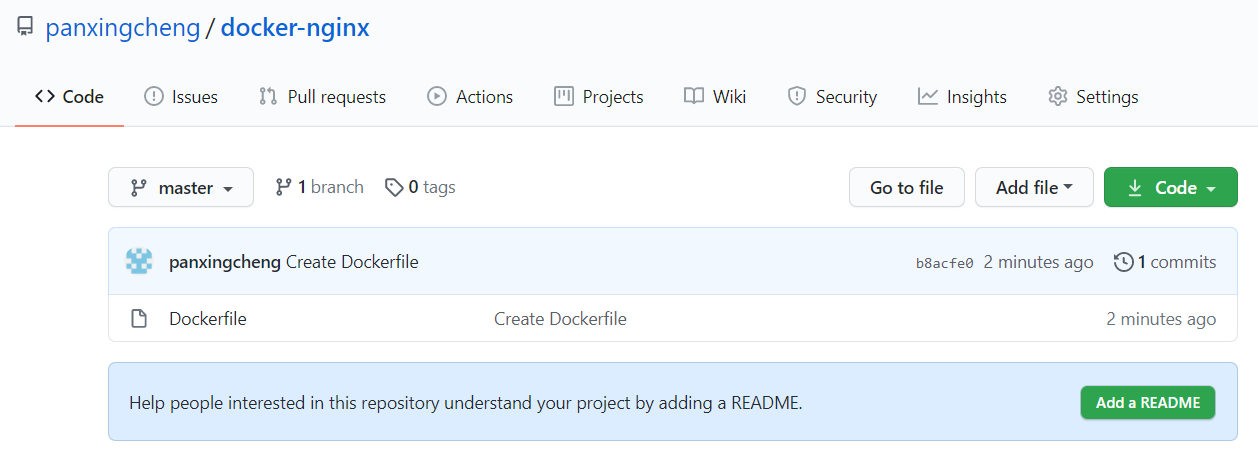The image size is (1258, 473).
Task: Open the docker-nginx repository link
Action: point(295,27)
